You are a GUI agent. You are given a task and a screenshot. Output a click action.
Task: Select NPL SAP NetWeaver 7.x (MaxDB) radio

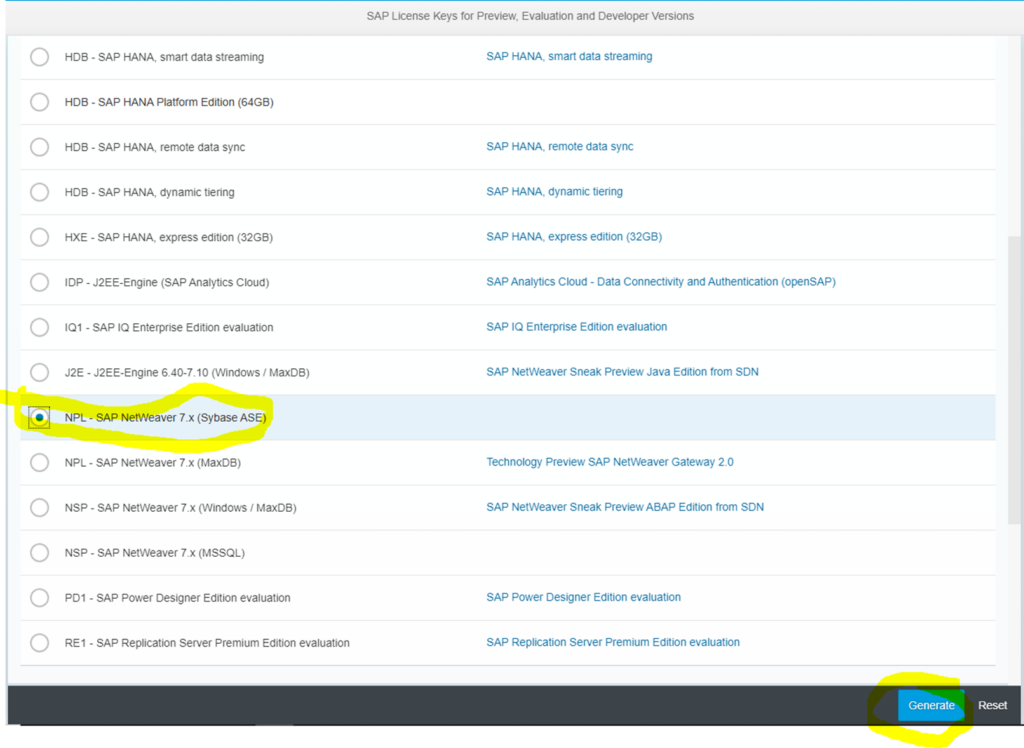[x=39, y=463]
